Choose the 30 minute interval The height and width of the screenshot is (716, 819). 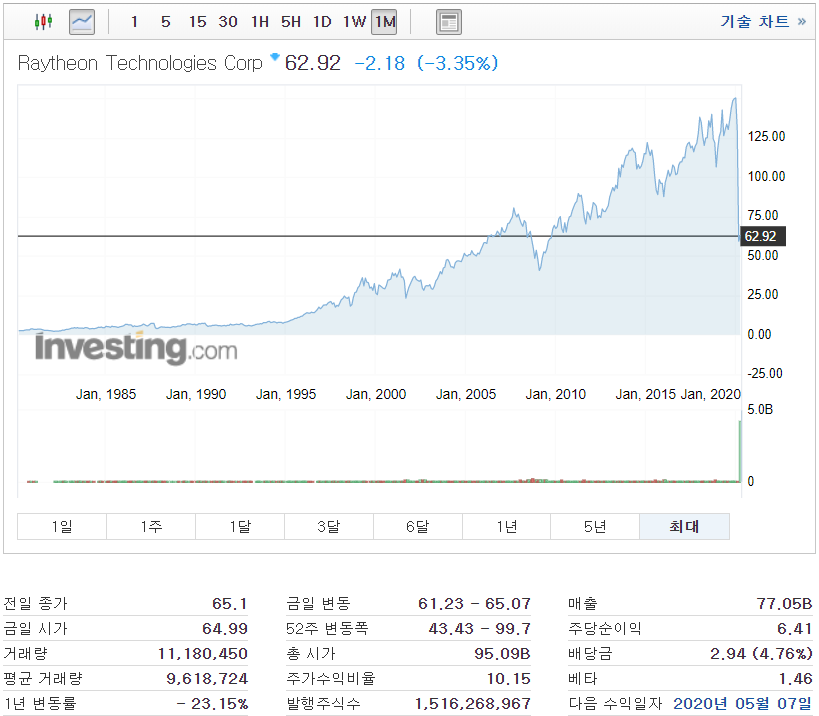pyautogui.click(x=228, y=22)
